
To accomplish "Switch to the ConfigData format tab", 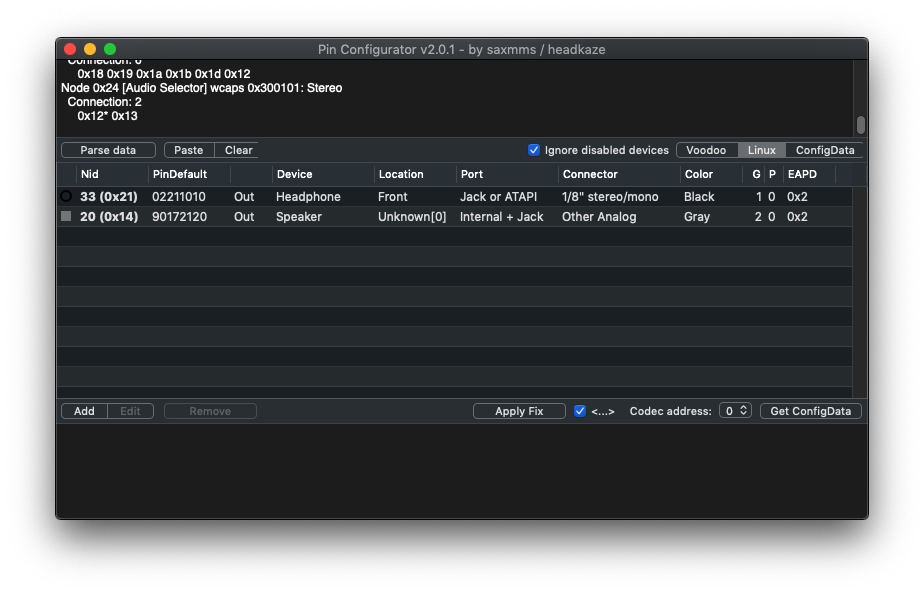I will pyautogui.click(x=824, y=150).
